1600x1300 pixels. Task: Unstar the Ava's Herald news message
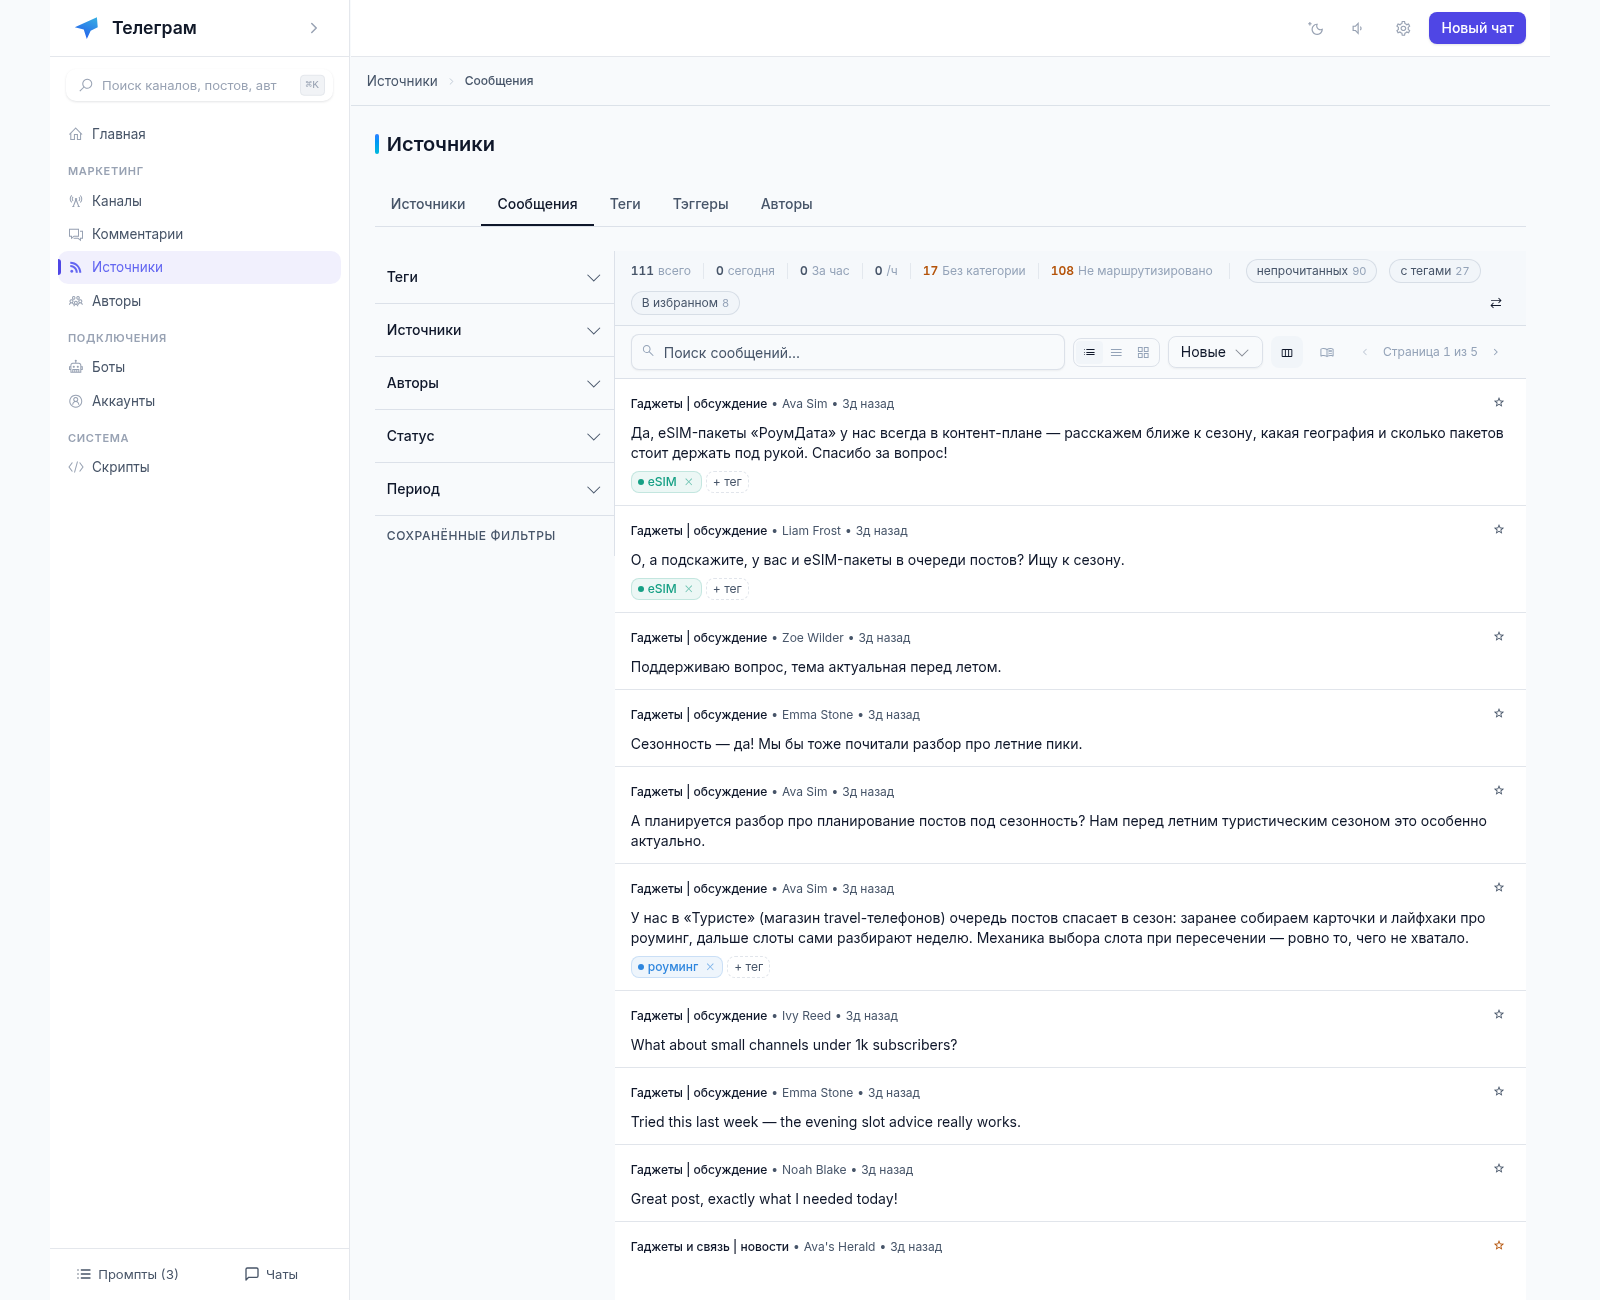pyautogui.click(x=1499, y=1245)
